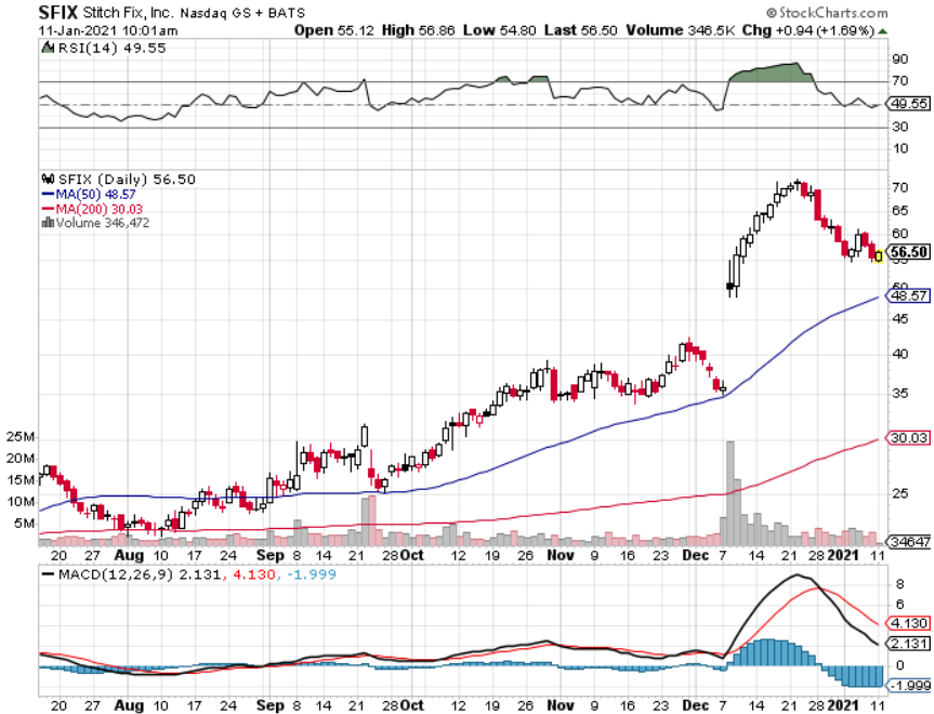Viewport: 934px width, 714px height.
Task: Click the yellow highlighted latest candlestick
Action: pyautogui.click(x=879, y=256)
